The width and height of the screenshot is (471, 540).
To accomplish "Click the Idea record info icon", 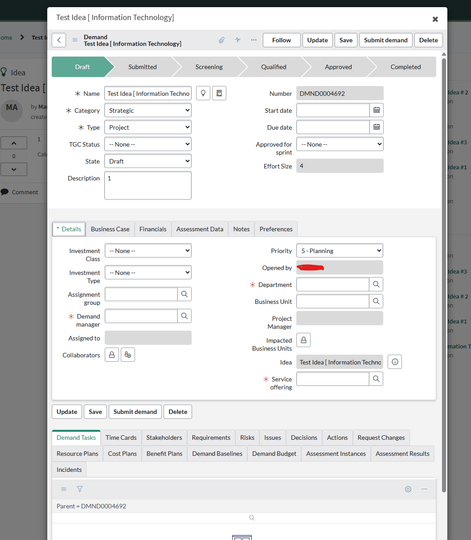I will pyautogui.click(x=395, y=362).
